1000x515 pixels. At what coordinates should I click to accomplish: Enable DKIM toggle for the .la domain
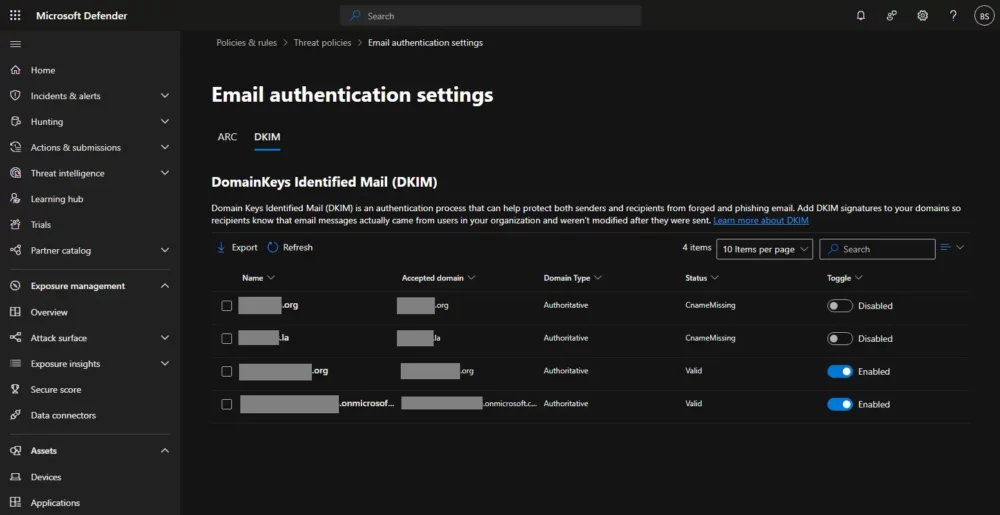[x=840, y=339]
